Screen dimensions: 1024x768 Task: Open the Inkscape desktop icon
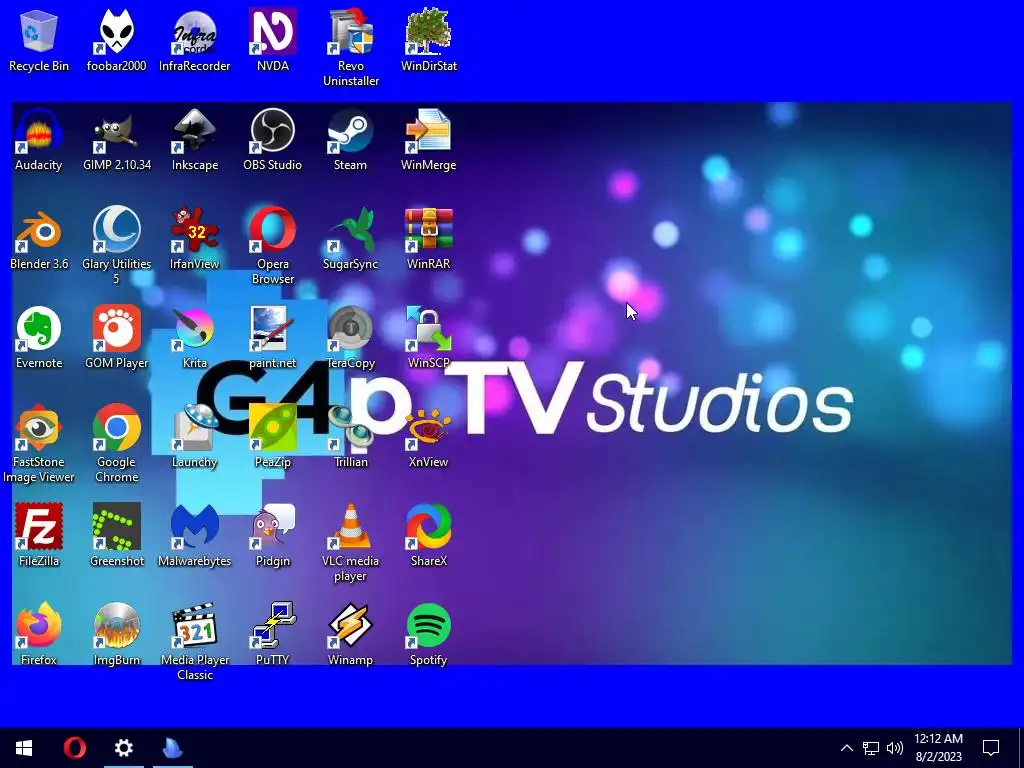[x=195, y=140]
